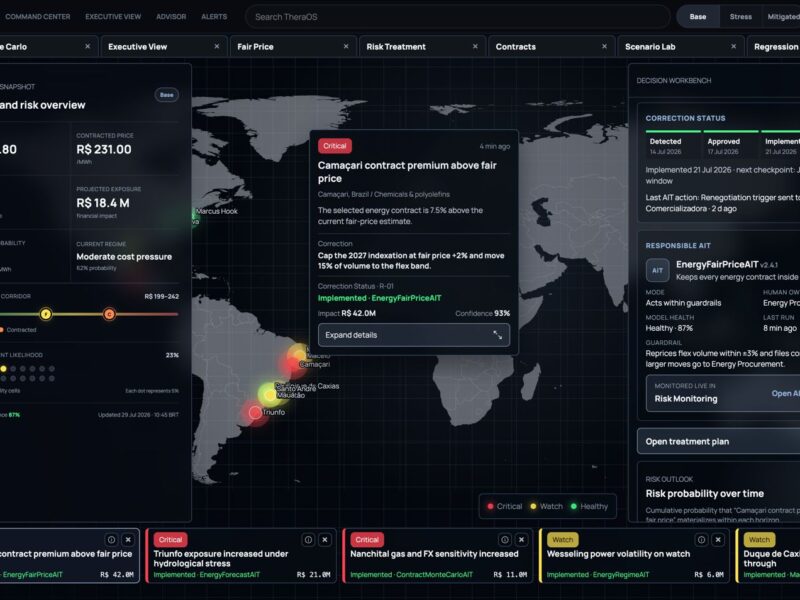The image size is (800, 600).
Task: Show info for the Nanchital gas alert card
Action: tap(505, 540)
